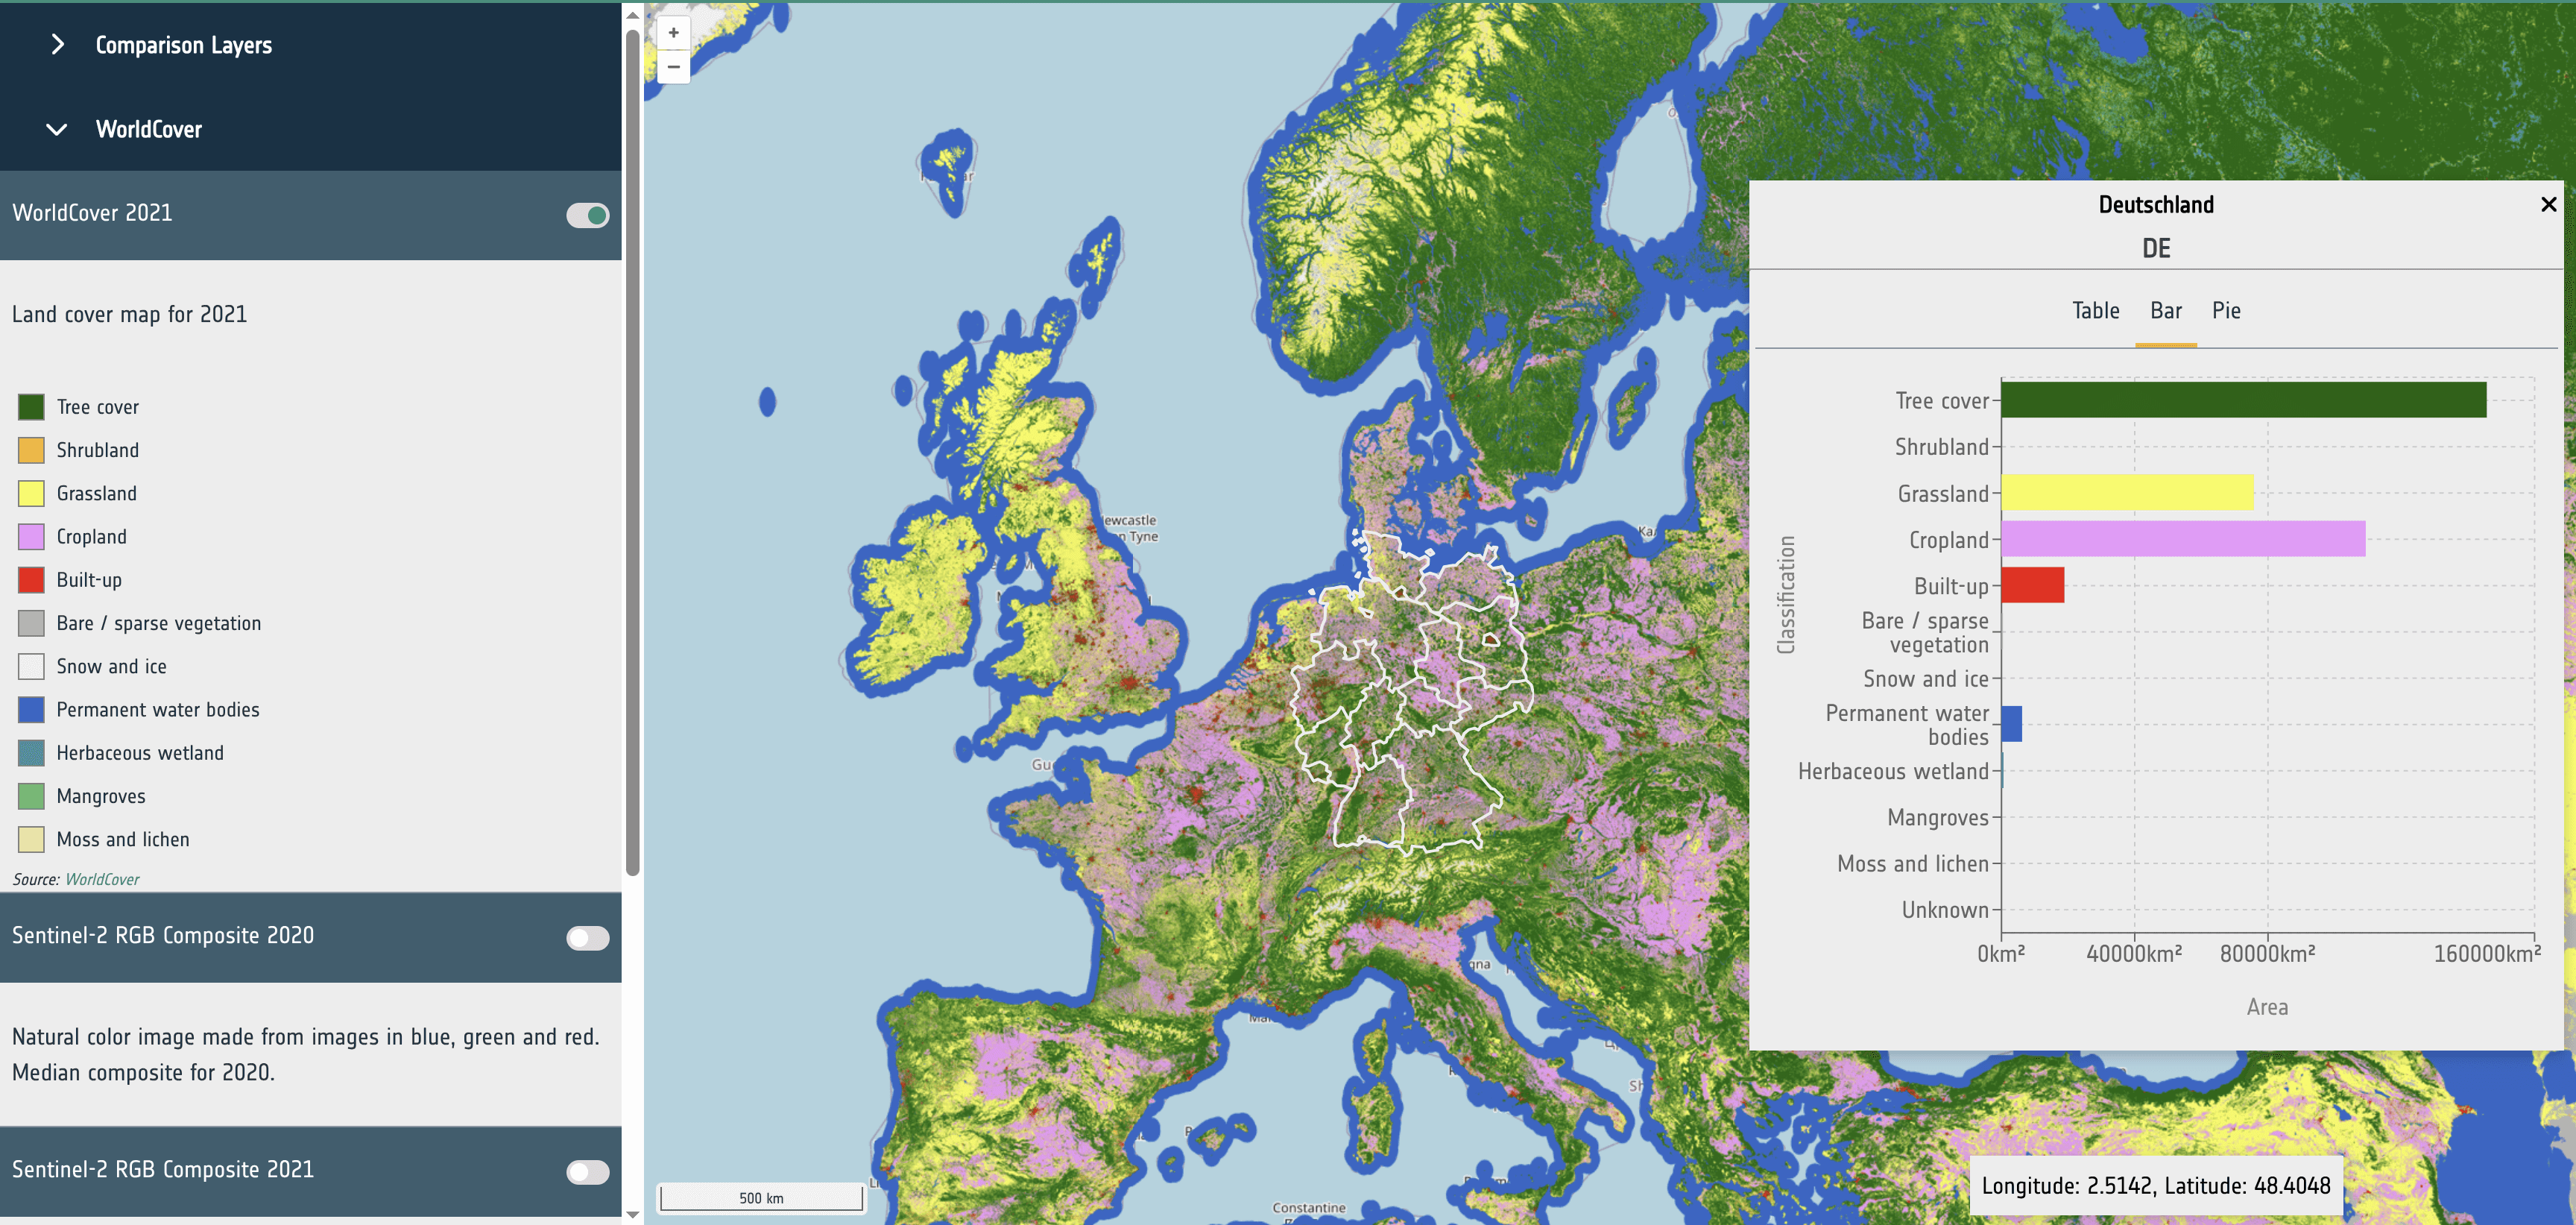The height and width of the screenshot is (1225, 2576).
Task: Close the Deutschland statistics popup
Action: click(2548, 204)
